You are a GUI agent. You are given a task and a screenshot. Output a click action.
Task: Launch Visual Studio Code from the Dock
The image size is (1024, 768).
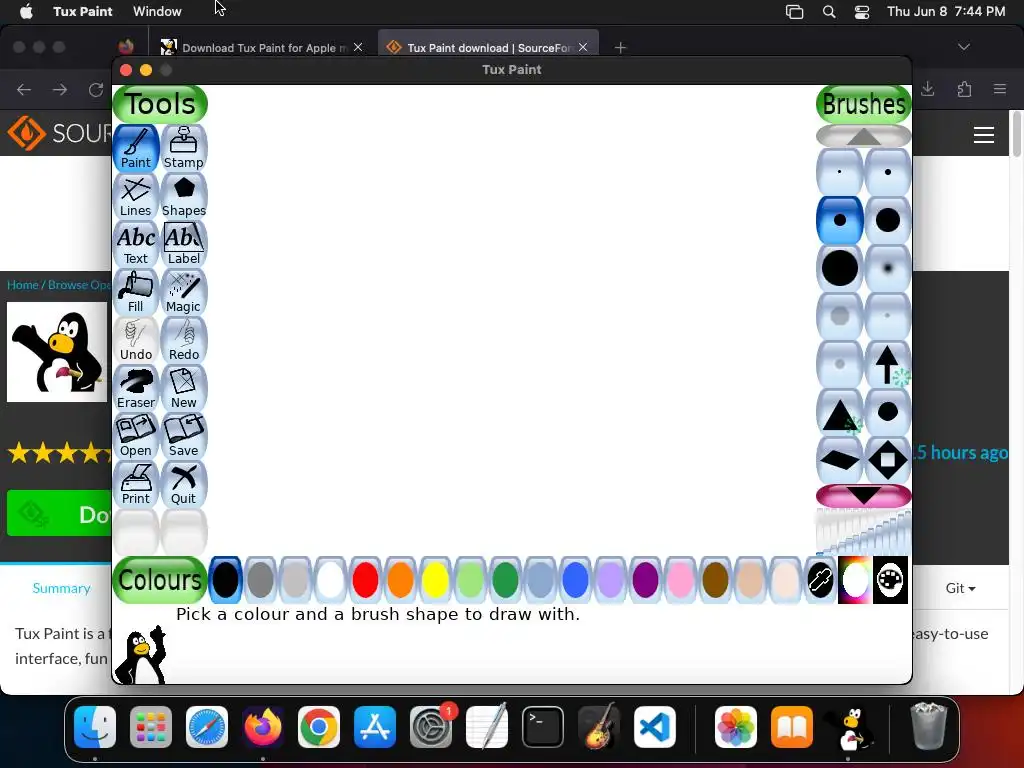pyautogui.click(x=654, y=727)
